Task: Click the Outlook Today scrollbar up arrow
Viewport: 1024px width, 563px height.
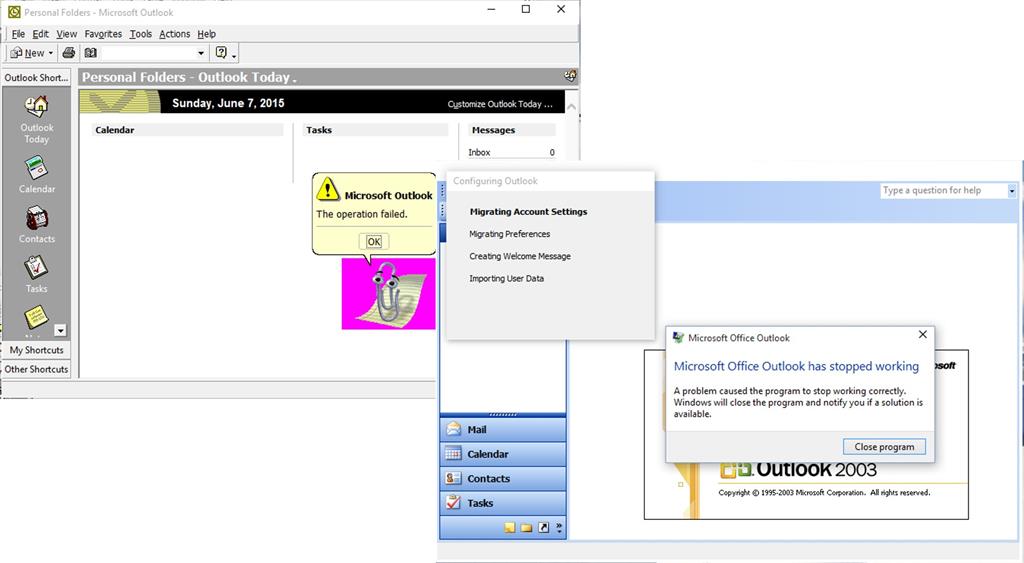Action: pyautogui.click(x=571, y=106)
